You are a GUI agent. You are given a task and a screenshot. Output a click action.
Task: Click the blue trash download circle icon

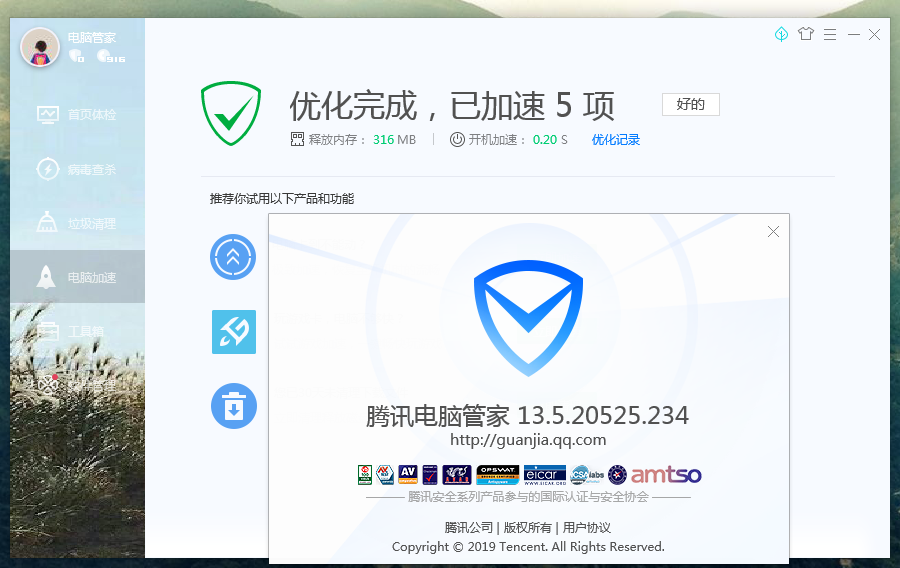[x=234, y=406]
